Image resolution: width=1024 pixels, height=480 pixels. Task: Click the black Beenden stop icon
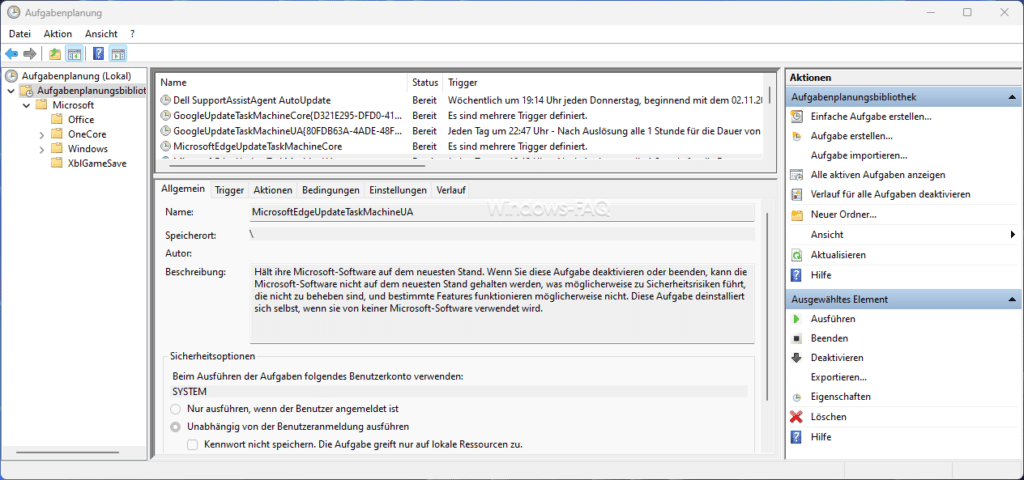796,339
